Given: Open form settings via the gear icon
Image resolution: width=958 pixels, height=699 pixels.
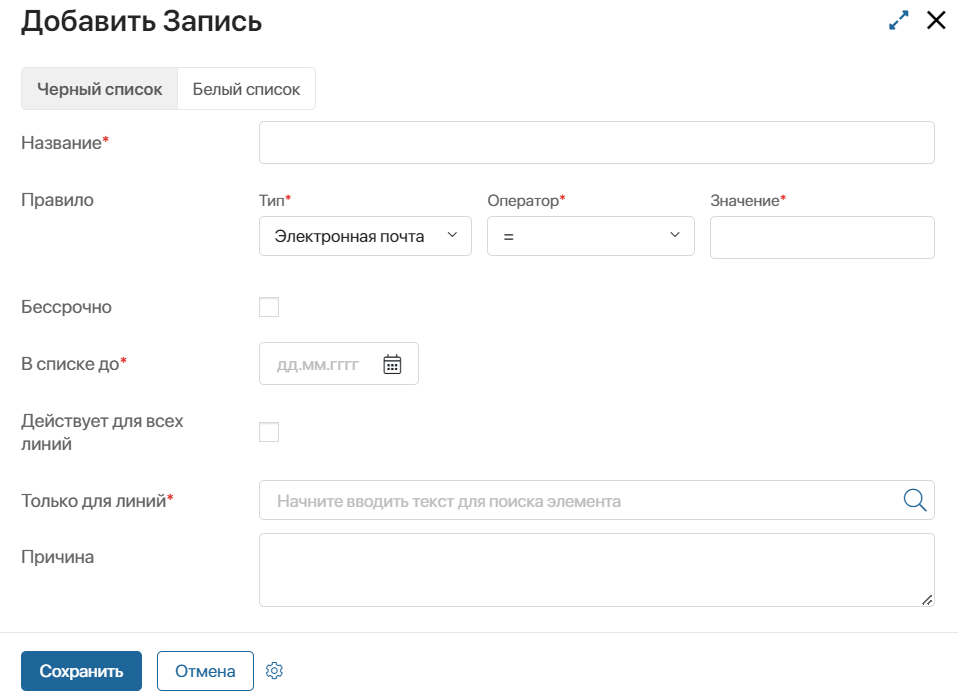Looking at the screenshot, I should tap(275, 671).
